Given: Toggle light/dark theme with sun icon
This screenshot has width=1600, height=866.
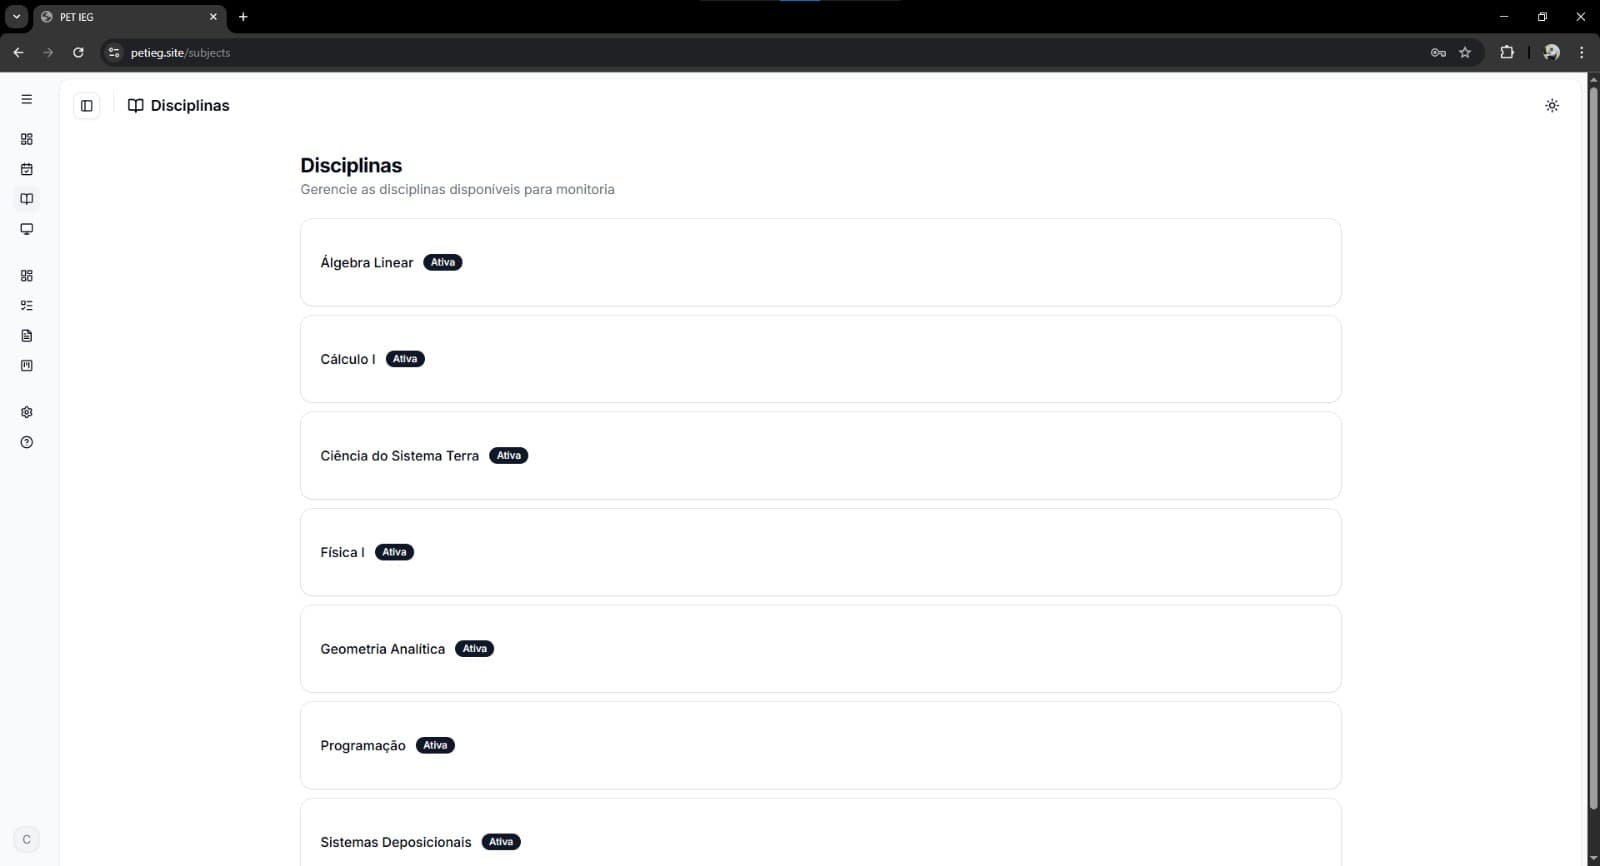Looking at the screenshot, I should coord(1551,106).
